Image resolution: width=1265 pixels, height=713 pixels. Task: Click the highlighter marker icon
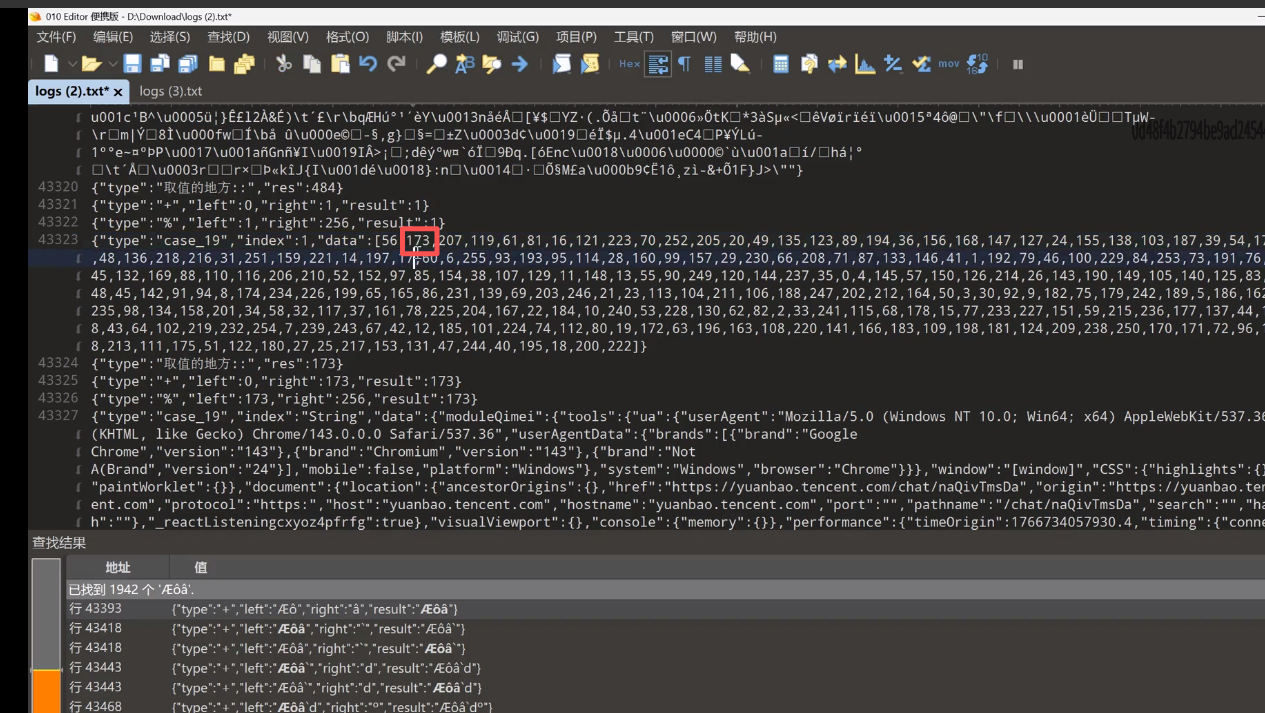point(740,64)
